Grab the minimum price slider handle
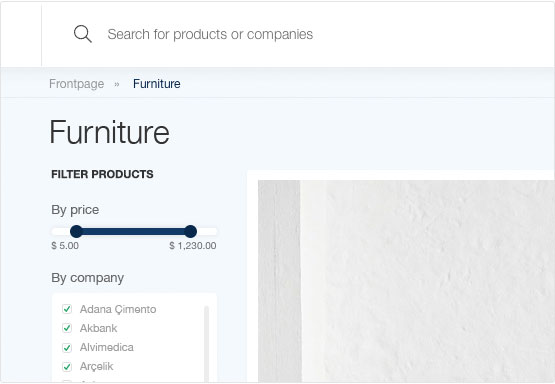The image size is (555, 384). tap(76, 231)
